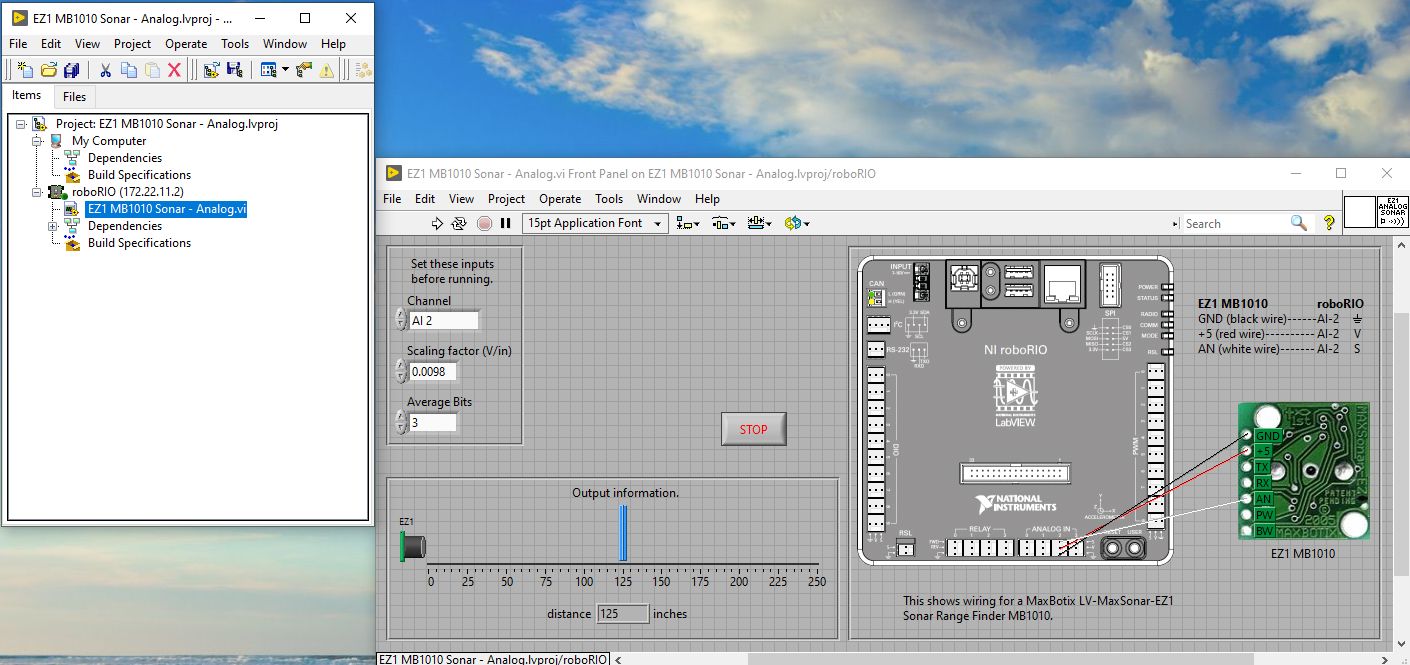The width and height of the screenshot is (1410, 665).
Task: Open Help menu on Front Panel window
Action: point(707,199)
